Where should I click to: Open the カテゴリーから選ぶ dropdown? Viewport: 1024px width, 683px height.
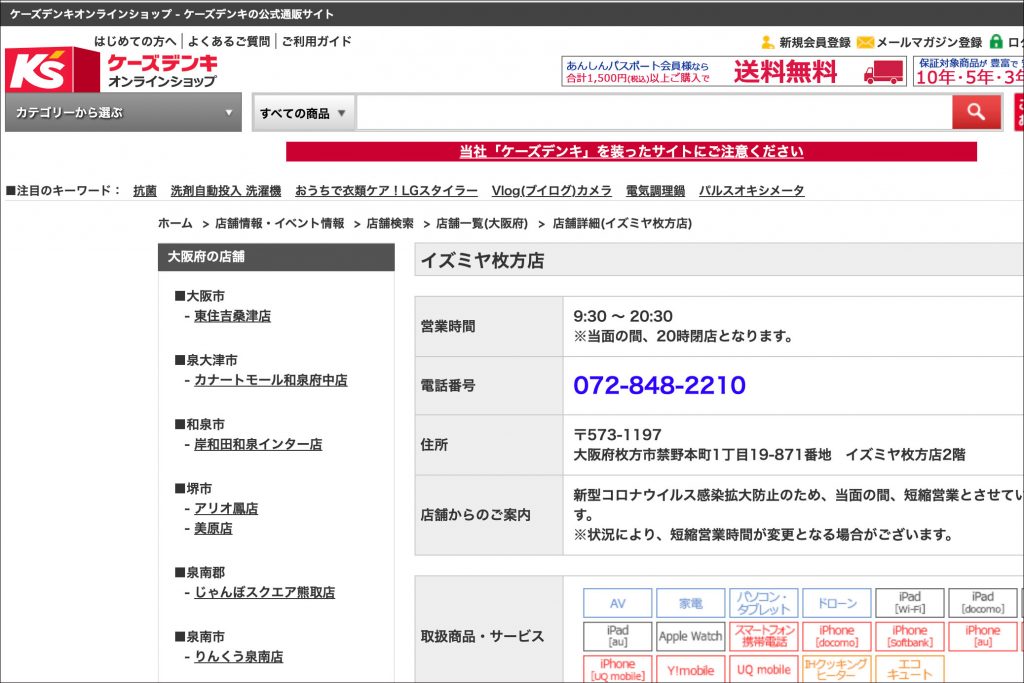click(x=123, y=113)
